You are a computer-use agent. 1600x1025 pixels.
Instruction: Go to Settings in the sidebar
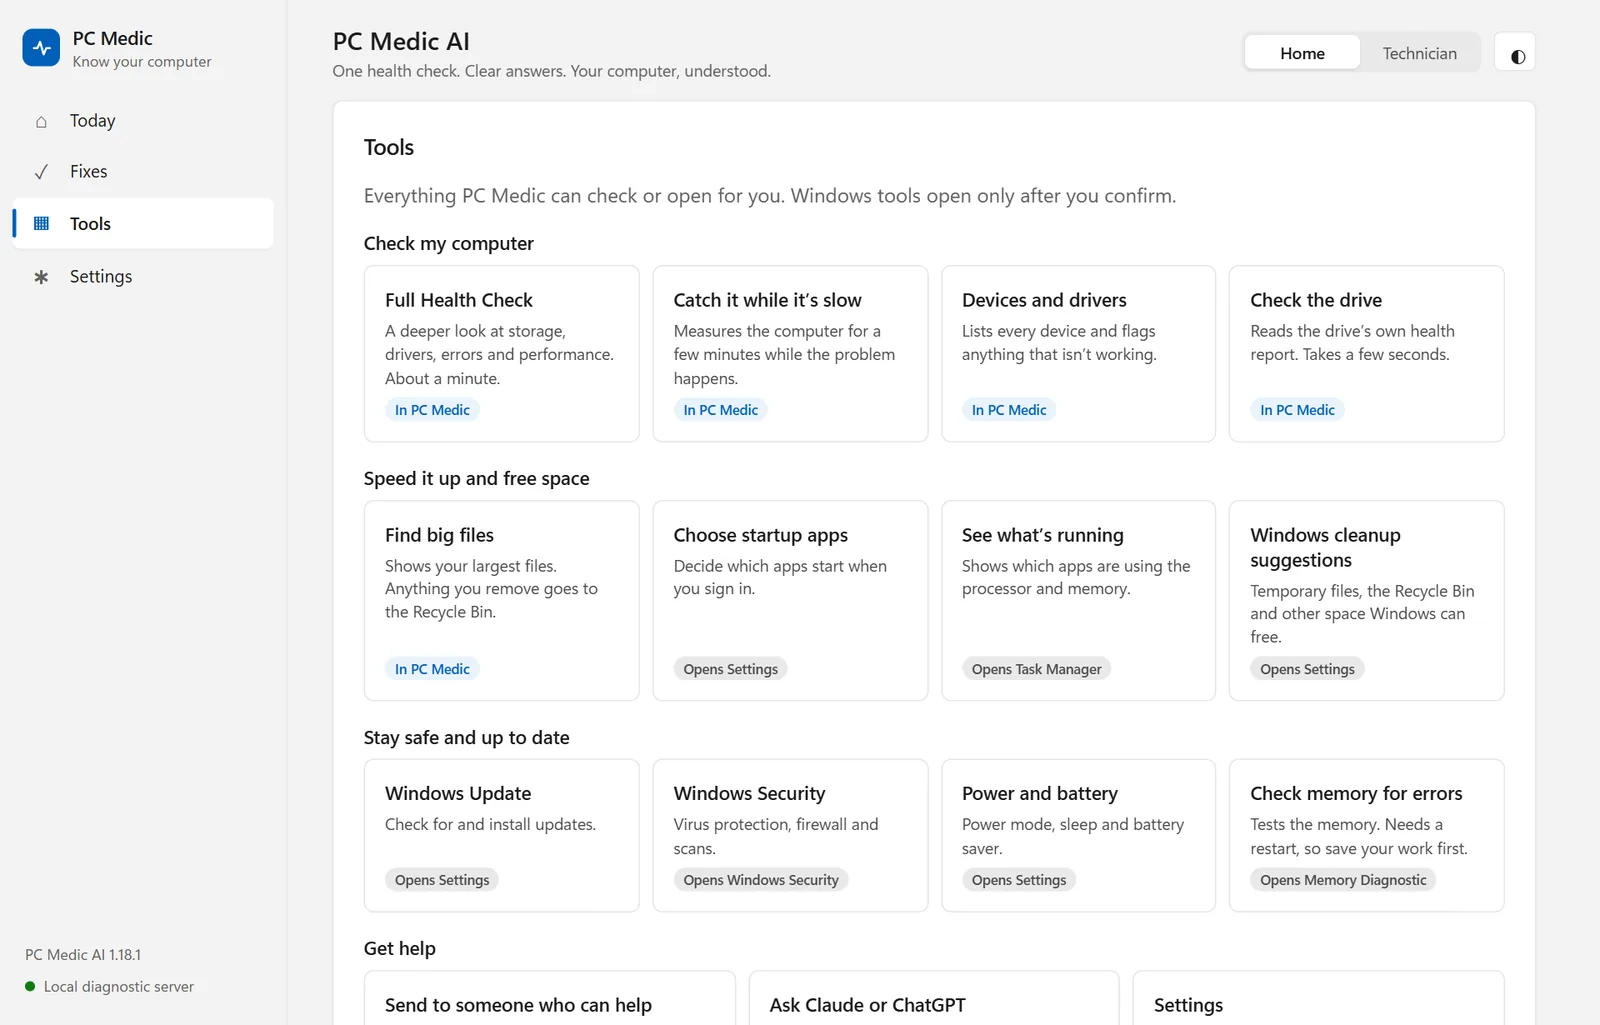point(143,276)
